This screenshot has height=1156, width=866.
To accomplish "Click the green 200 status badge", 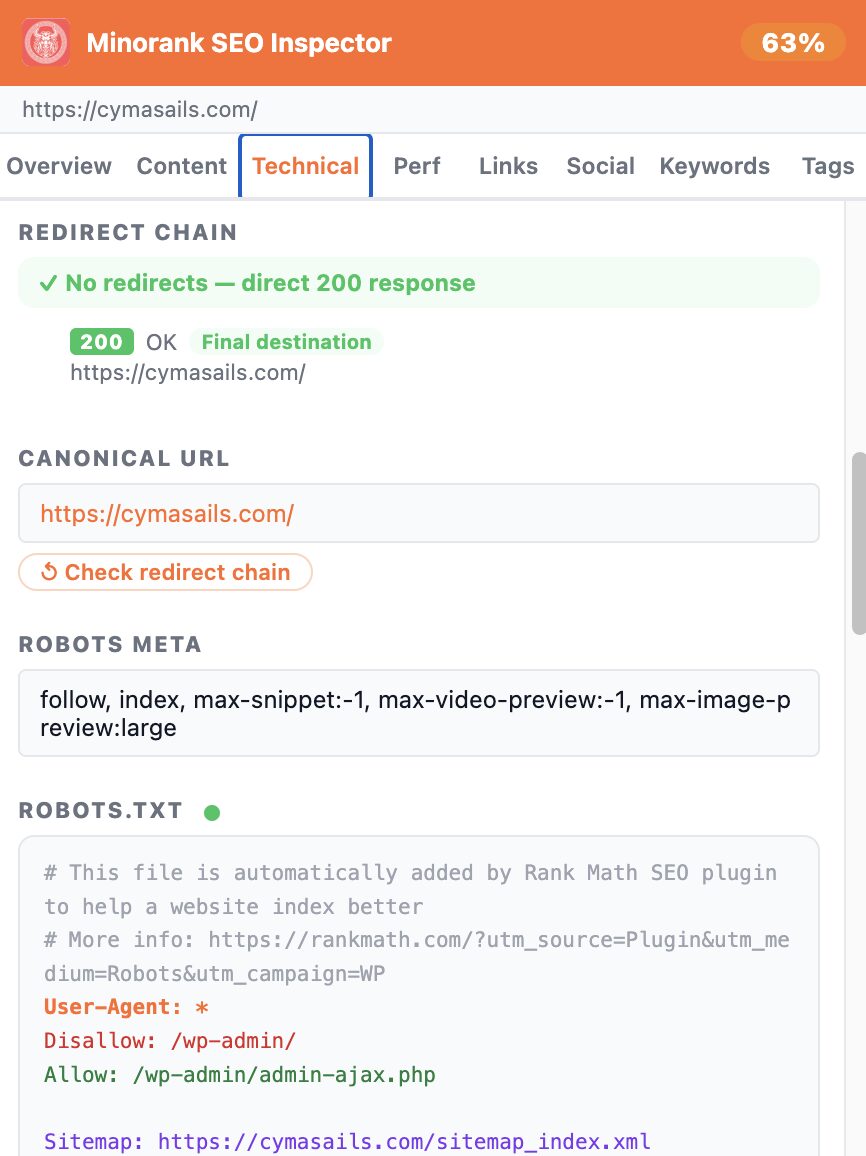I will (102, 341).
